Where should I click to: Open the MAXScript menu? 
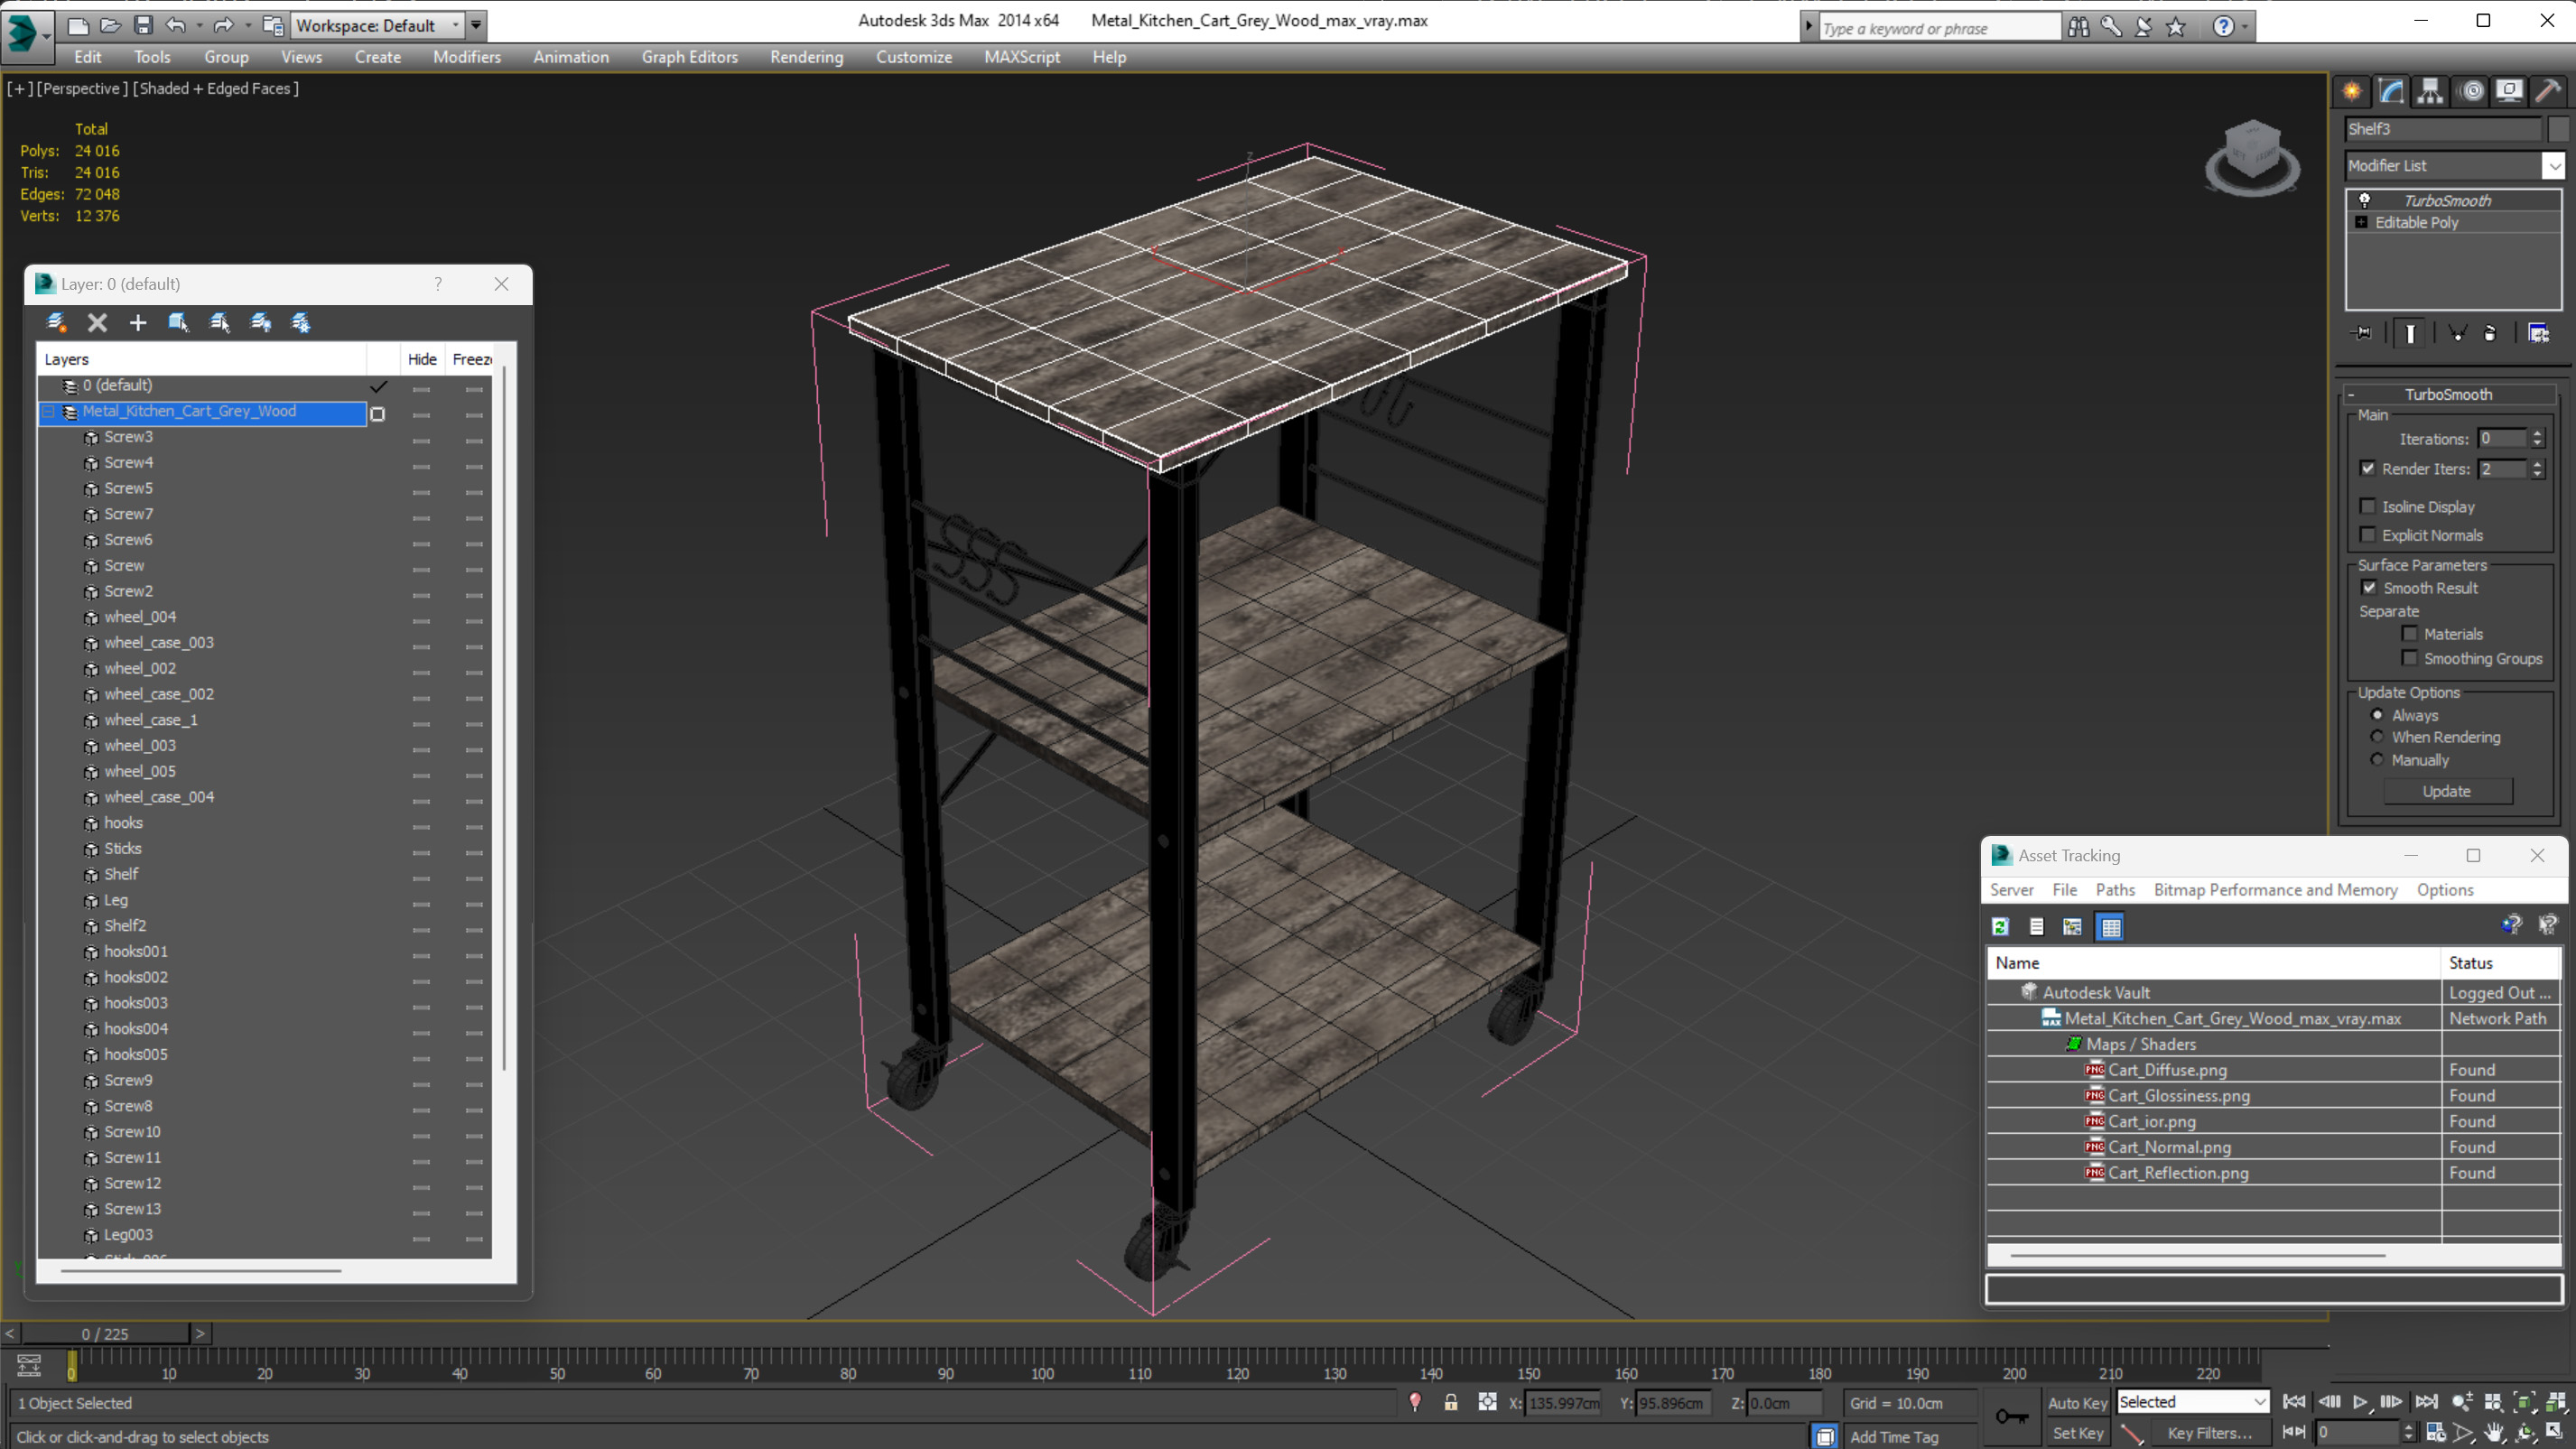tap(1021, 57)
